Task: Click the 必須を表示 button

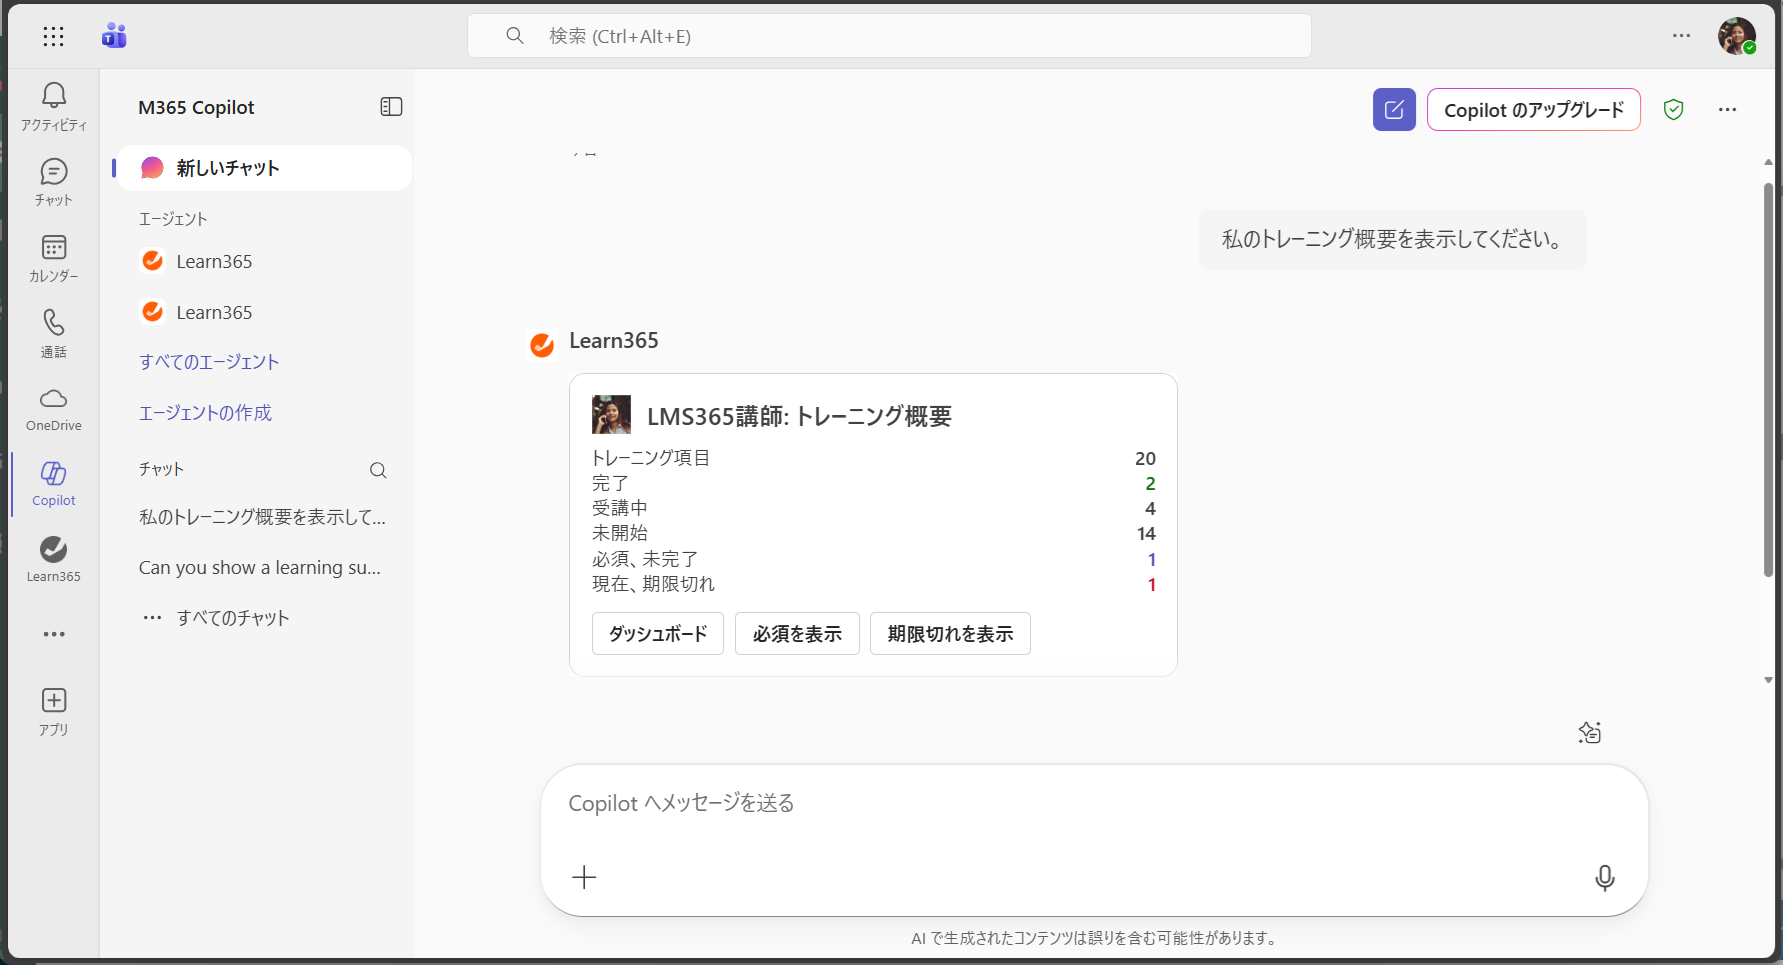Action: coord(797,634)
